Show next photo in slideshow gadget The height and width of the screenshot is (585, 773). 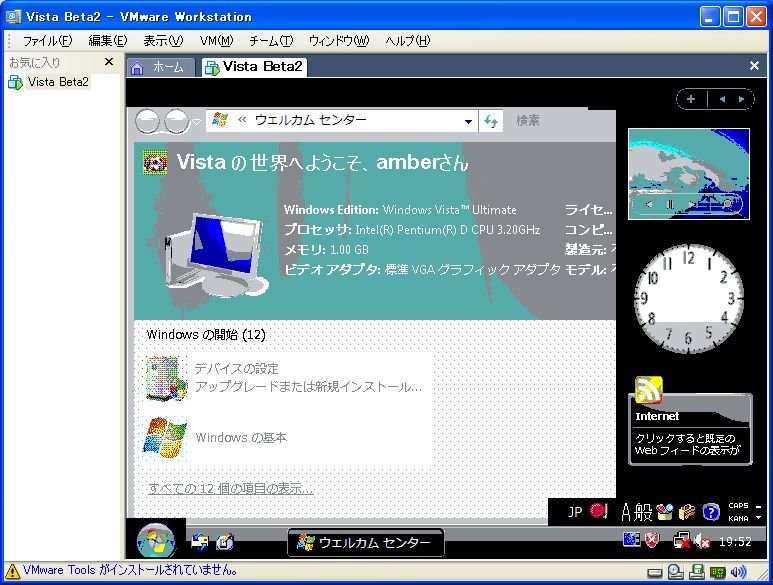(x=692, y=204)
